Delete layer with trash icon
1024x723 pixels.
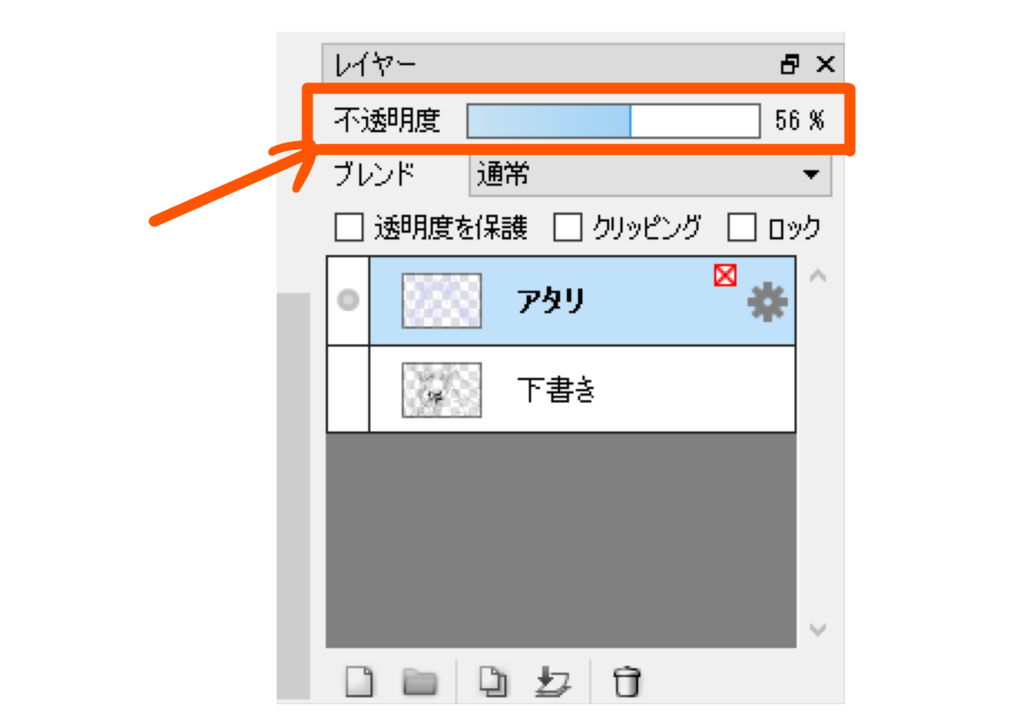click(627, 682)
